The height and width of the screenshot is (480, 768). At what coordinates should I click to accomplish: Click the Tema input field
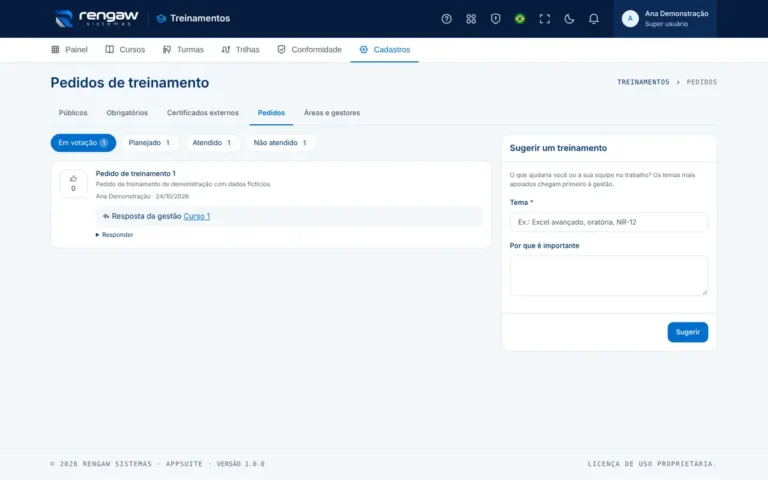pyautogui.click(x=609, y=222)
